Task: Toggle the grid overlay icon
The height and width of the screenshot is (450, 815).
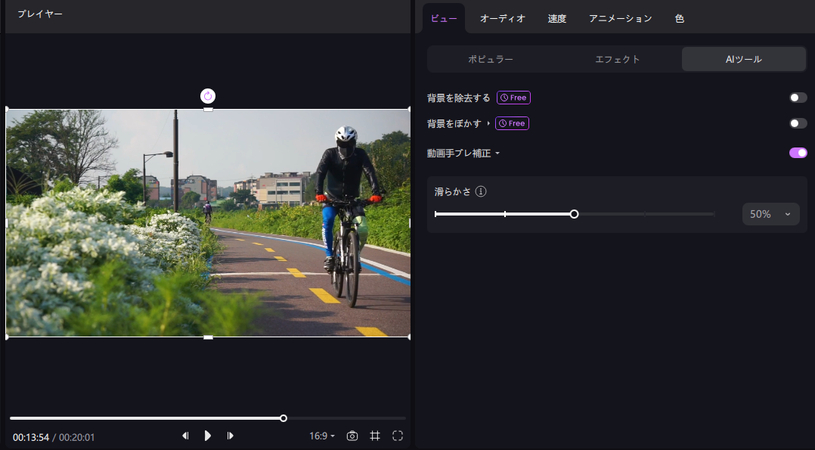Action: click(375, 436)
